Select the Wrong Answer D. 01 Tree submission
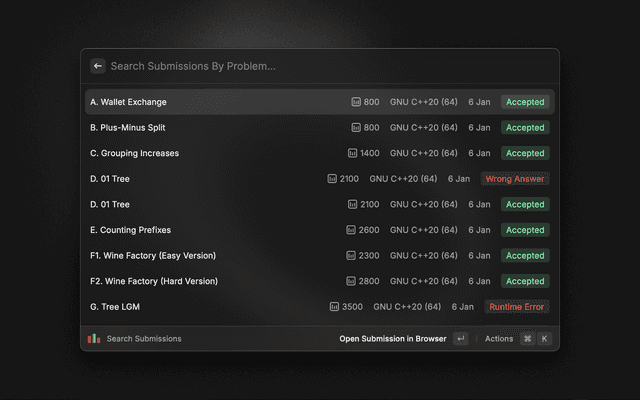The width and height of the screenshot is (640, 400). coord(110,179)
